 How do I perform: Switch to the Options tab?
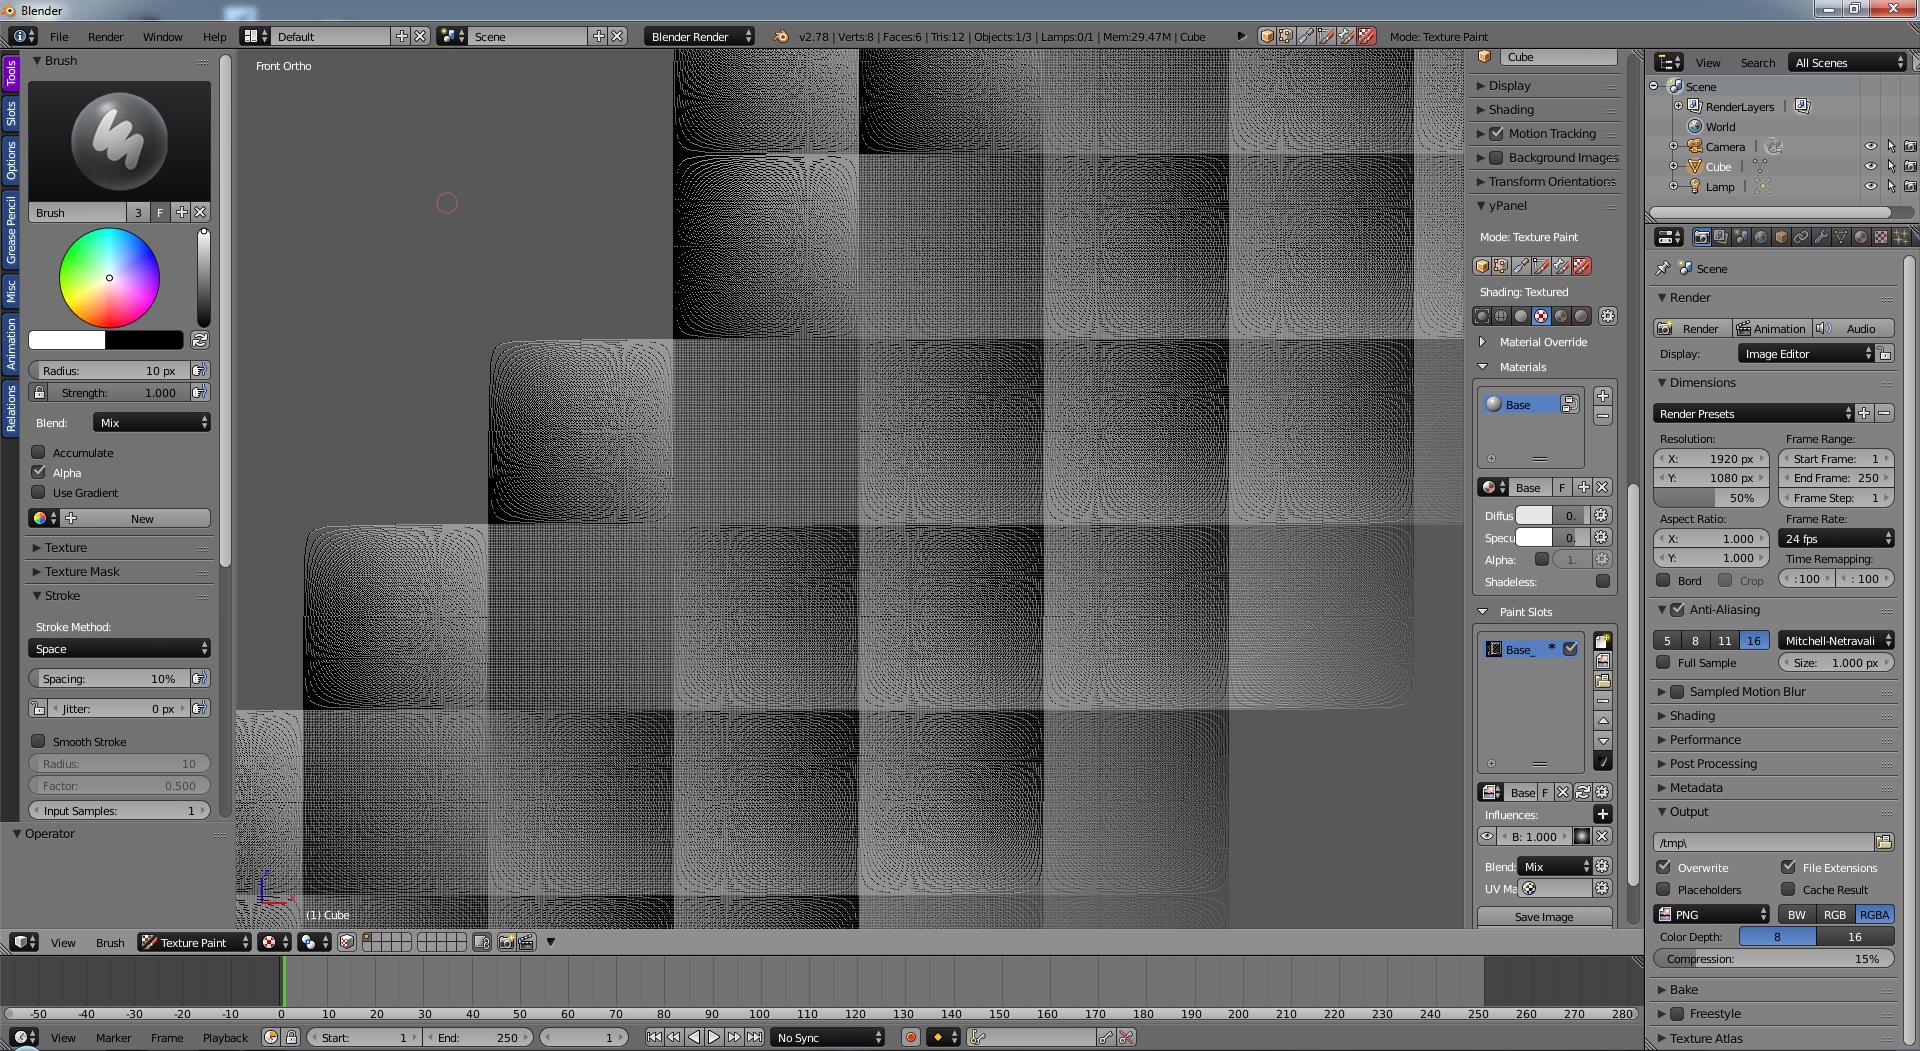[11, 160]
